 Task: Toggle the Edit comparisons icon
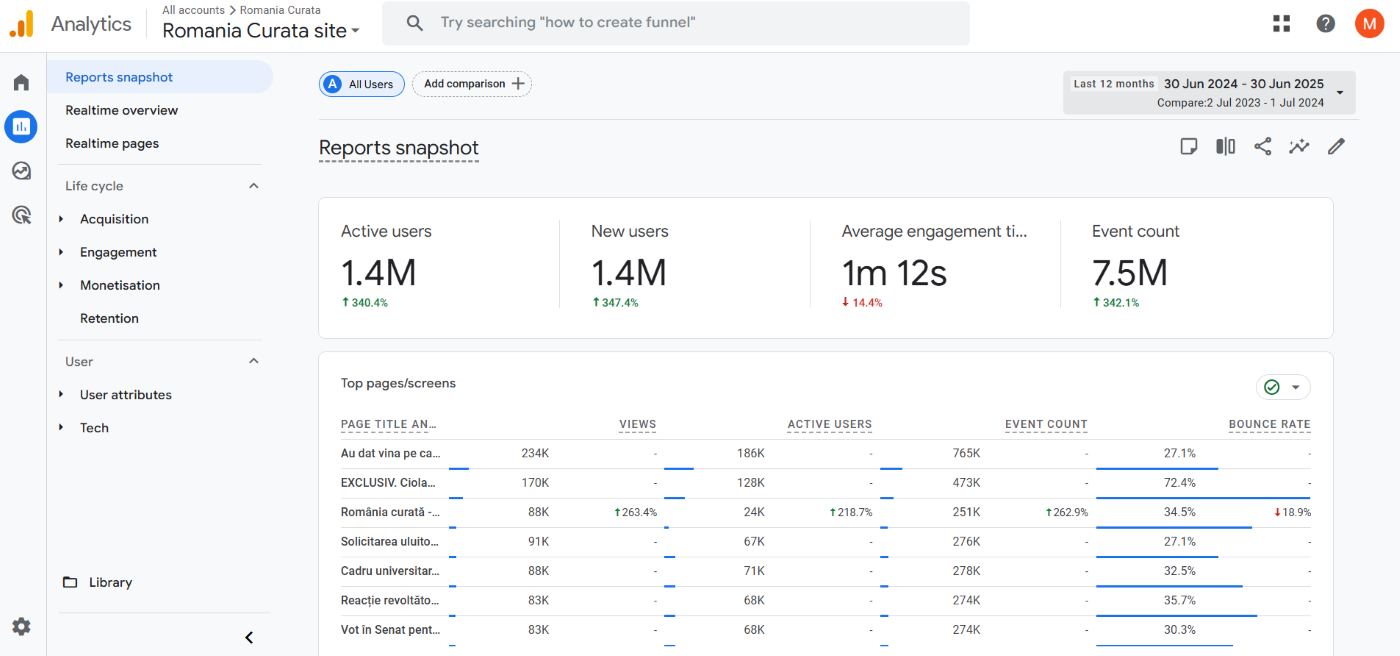tap(1225, 147)
